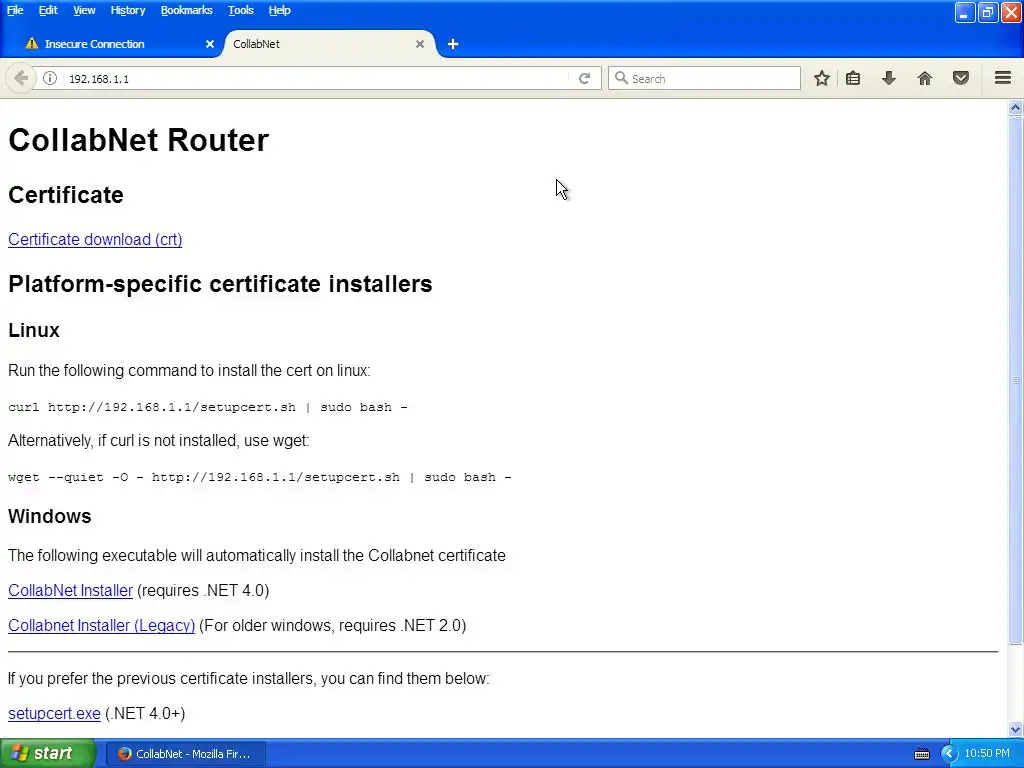Image resolution: width=1024 pixels, height=768 pixels.
Task: Focus the Search input field
Action: (704, 78)
